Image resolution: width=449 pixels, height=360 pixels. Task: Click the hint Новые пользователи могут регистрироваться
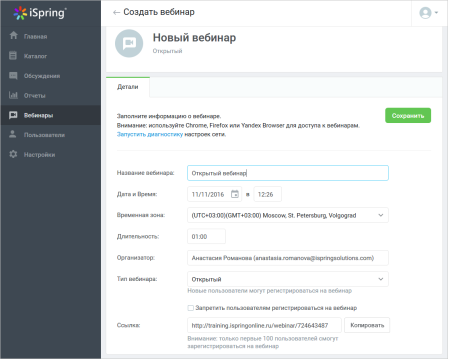click(270, 291)
